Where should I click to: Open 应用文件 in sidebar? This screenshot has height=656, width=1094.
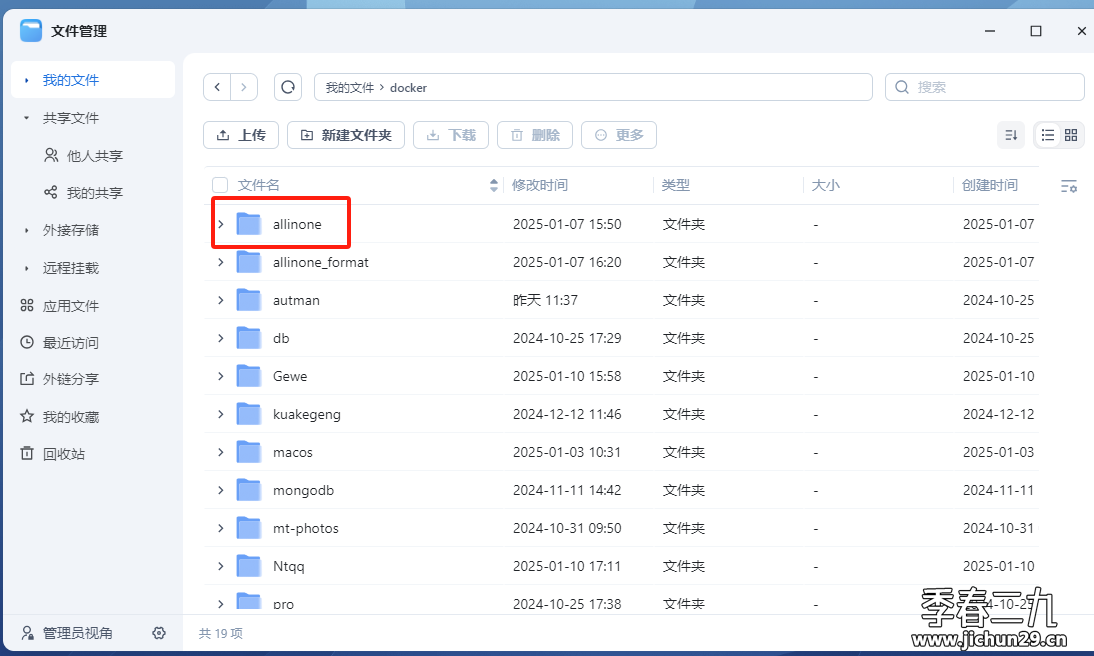point(70,306)
